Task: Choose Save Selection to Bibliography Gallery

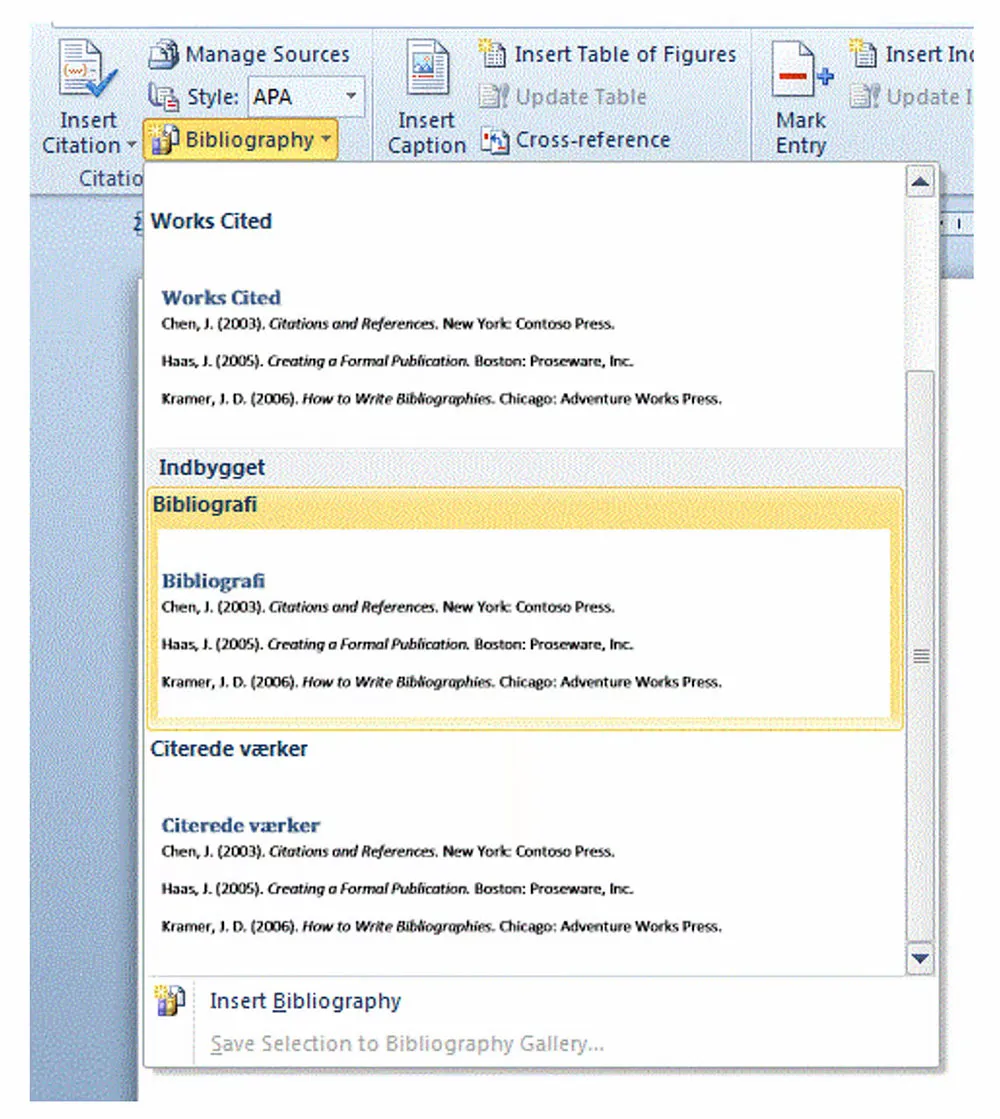Action: 541,1044
